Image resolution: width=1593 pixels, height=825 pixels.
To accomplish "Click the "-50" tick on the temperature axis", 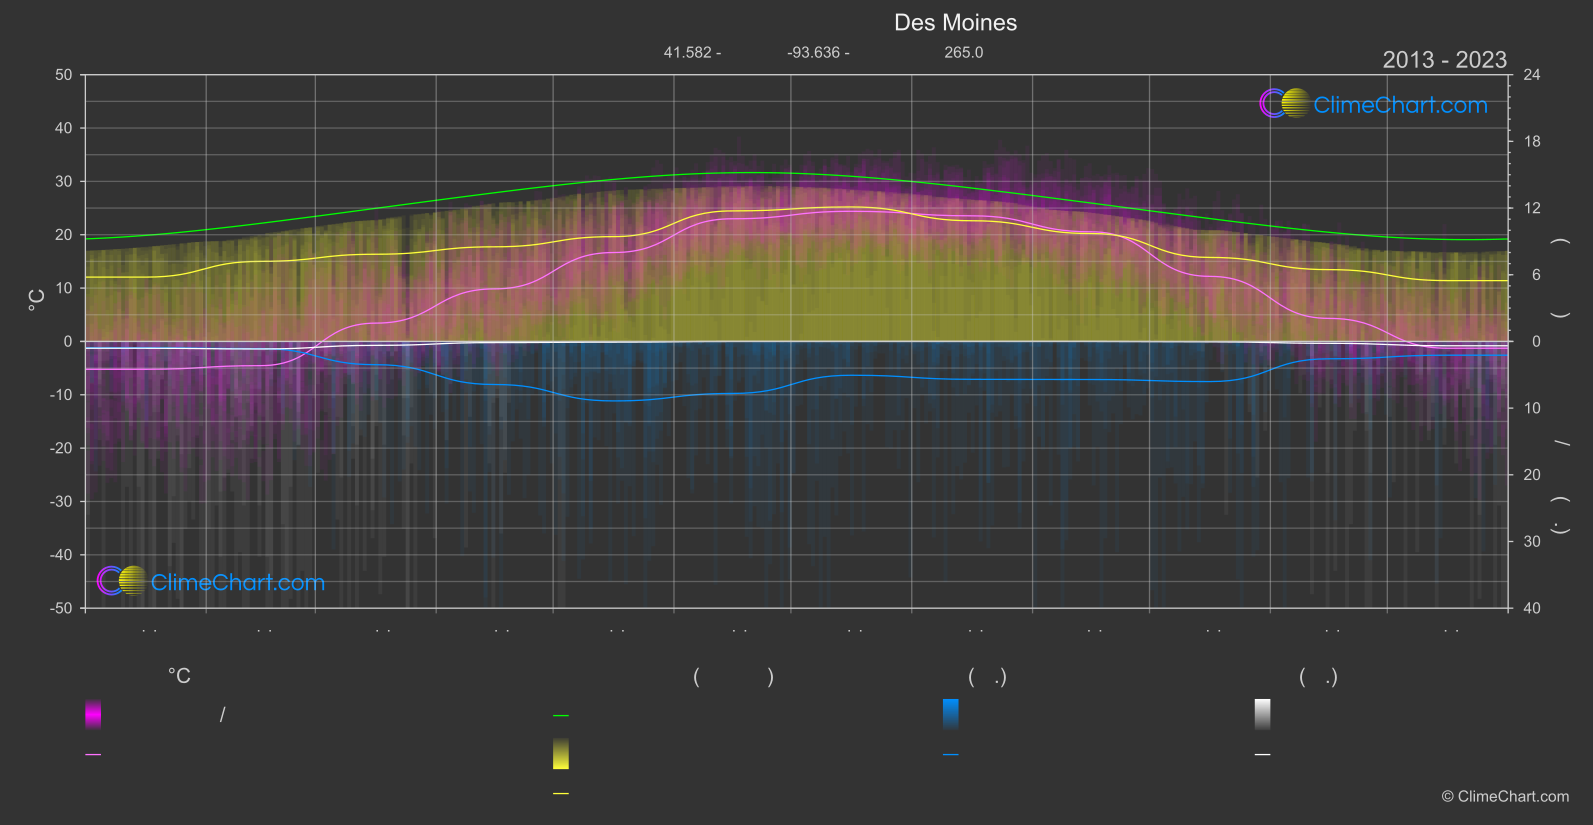I will [x=61, y=608].
